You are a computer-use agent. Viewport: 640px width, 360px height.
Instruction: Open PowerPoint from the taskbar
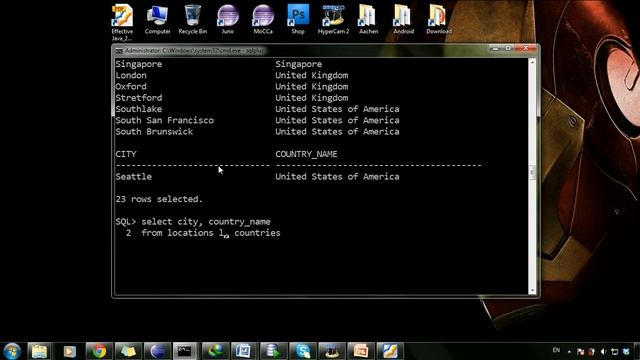coord(361,351)
